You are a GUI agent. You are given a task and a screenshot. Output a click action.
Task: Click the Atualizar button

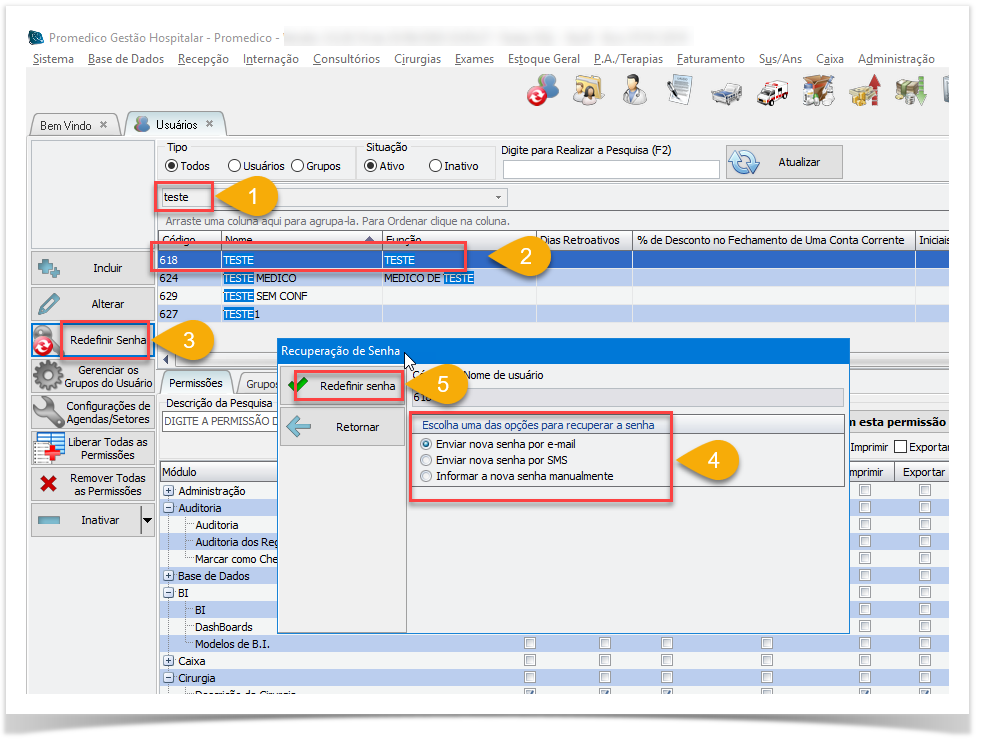coord(784,162)
